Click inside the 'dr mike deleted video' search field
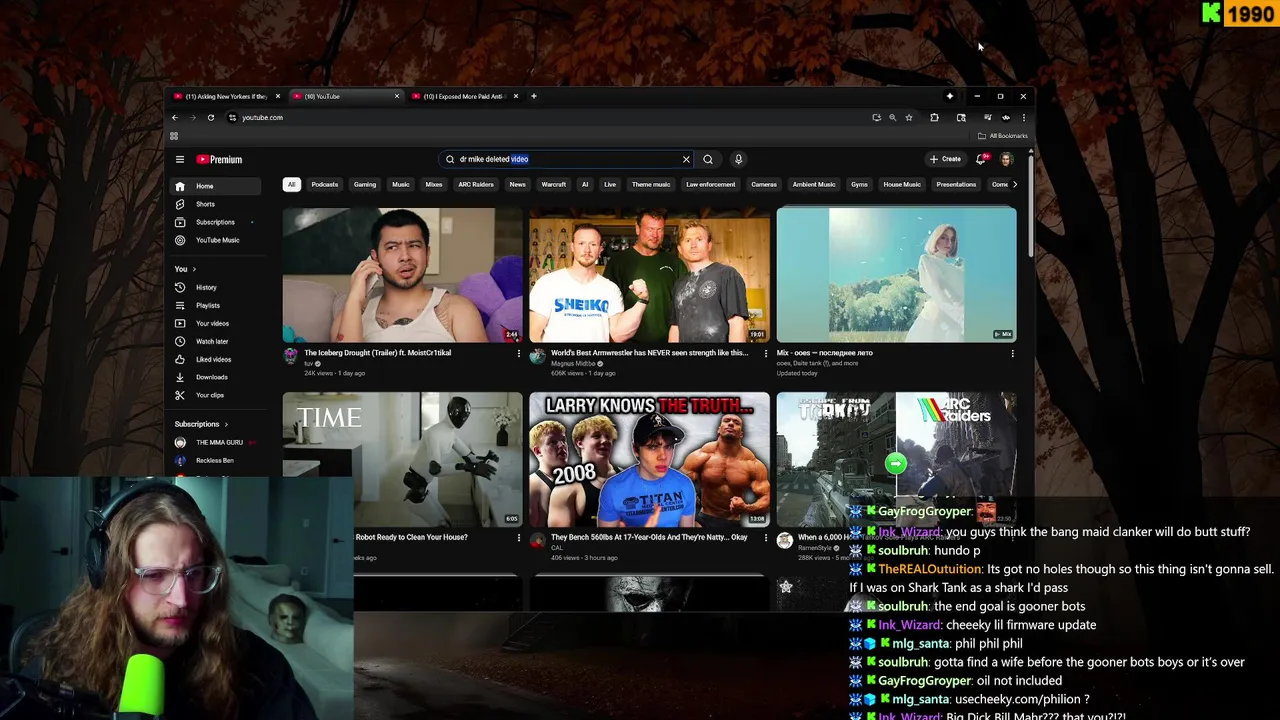The height and width of the screenshot is (720, 1280). (565, 159)
